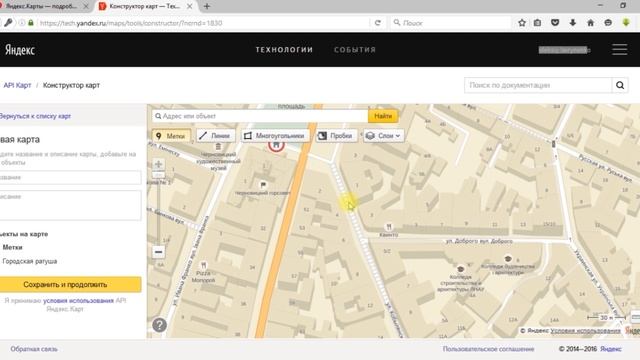Screen dimensions: 640x360
Task: Open условия использования link in sidebar
Action: [x=78, y=301]
